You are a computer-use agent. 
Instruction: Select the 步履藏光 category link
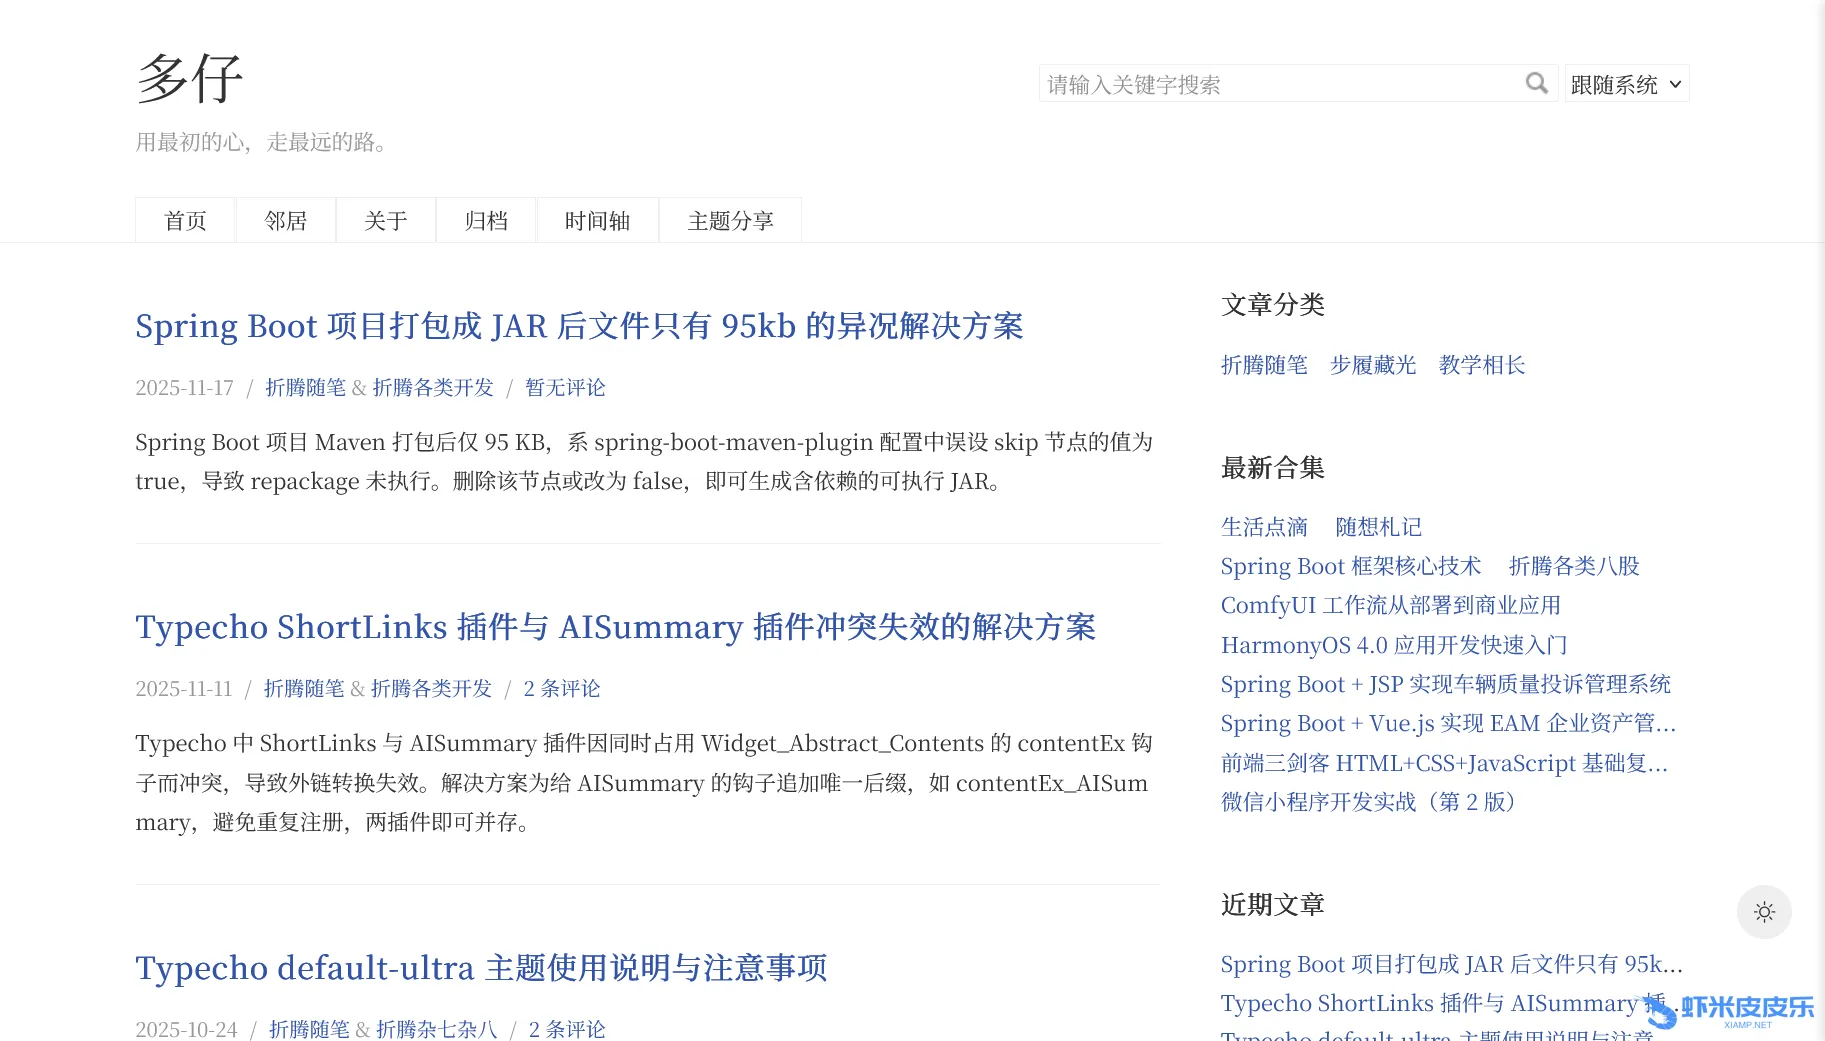[1372, 366]
